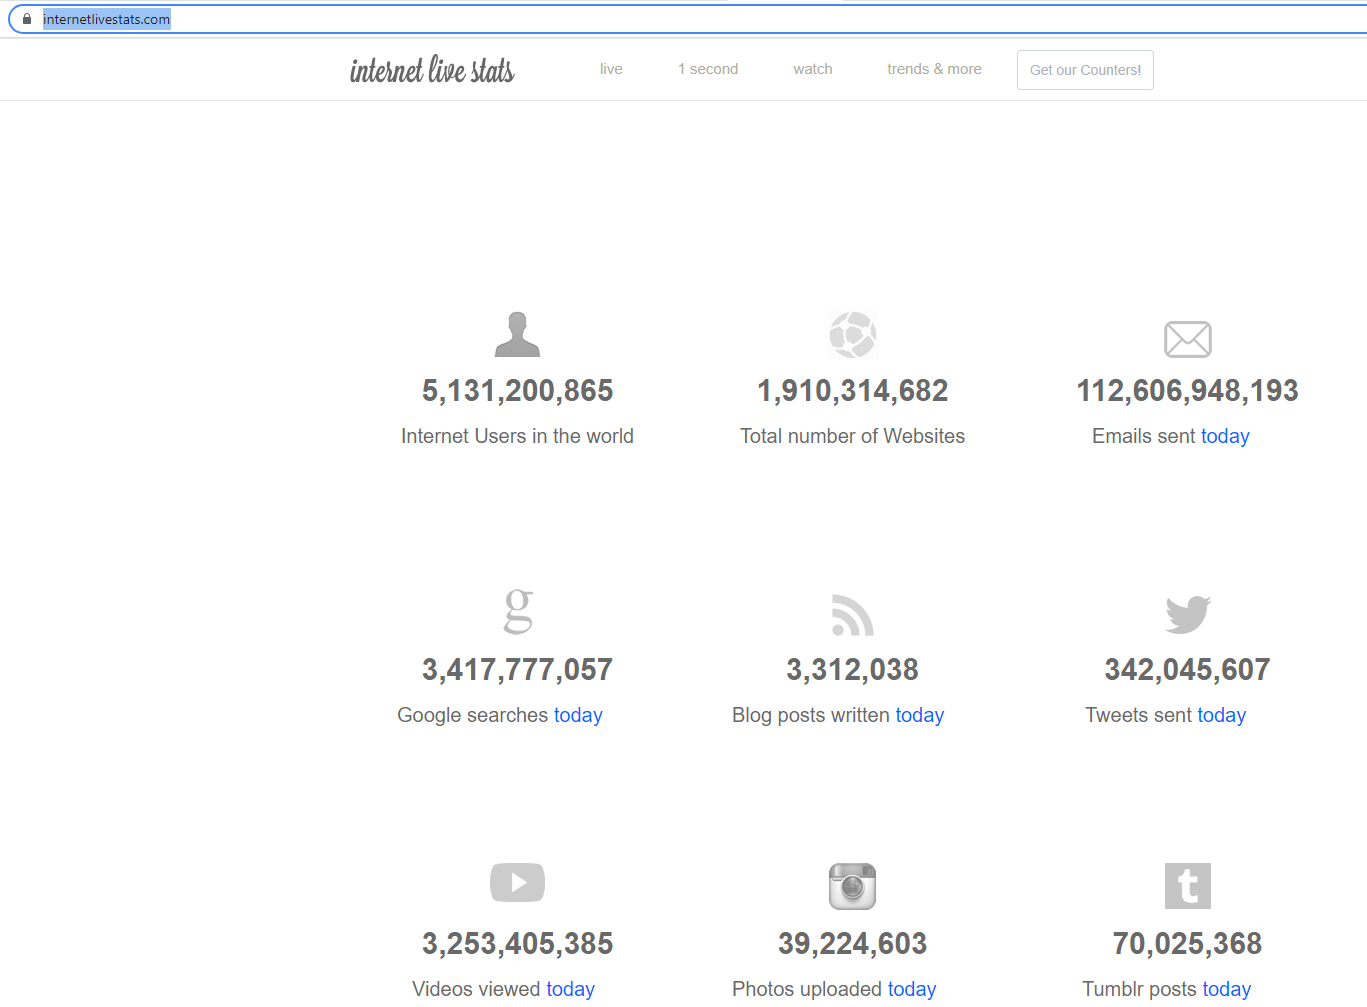The height and width of the screenshot is (1007, 1367).
Task: Open the internet live stats logo
Action: [x=432, y=70]
